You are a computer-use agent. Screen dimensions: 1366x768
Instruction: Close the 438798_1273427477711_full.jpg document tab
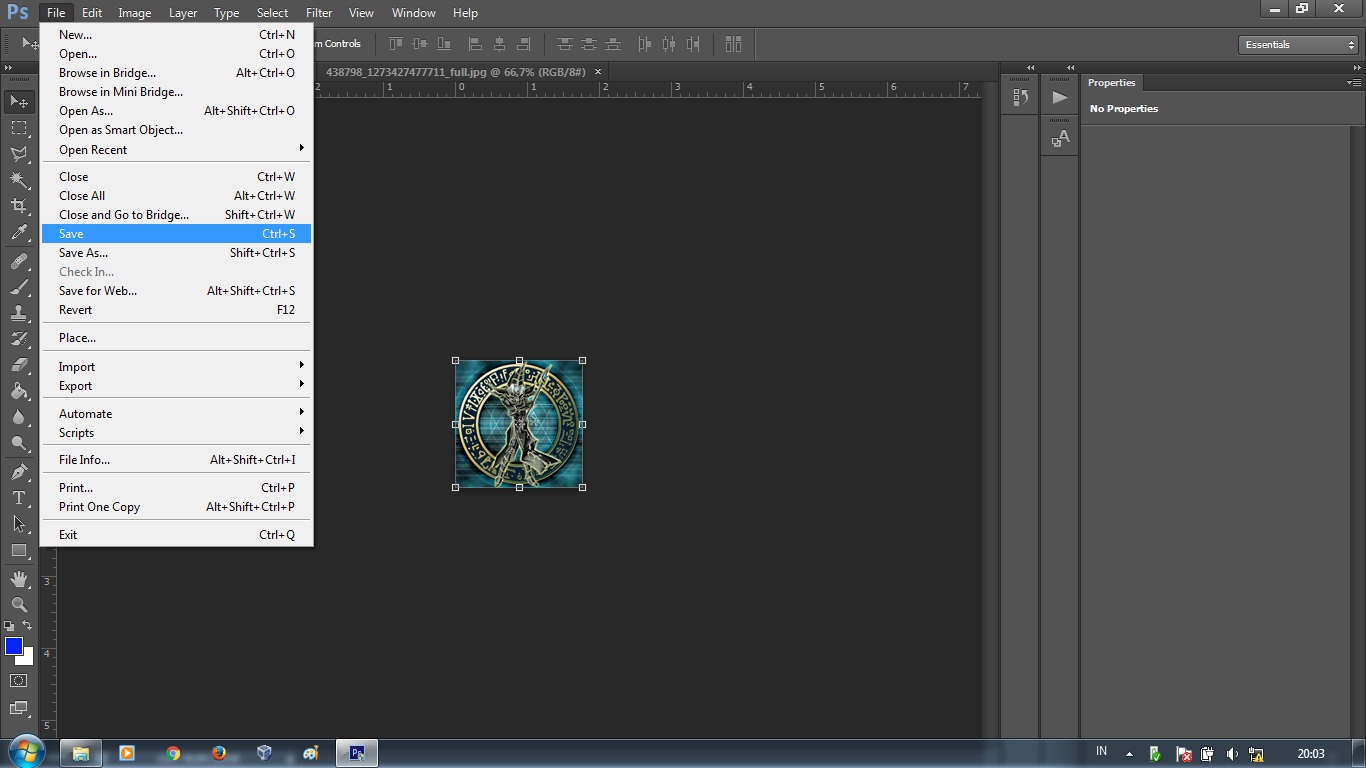598,72
